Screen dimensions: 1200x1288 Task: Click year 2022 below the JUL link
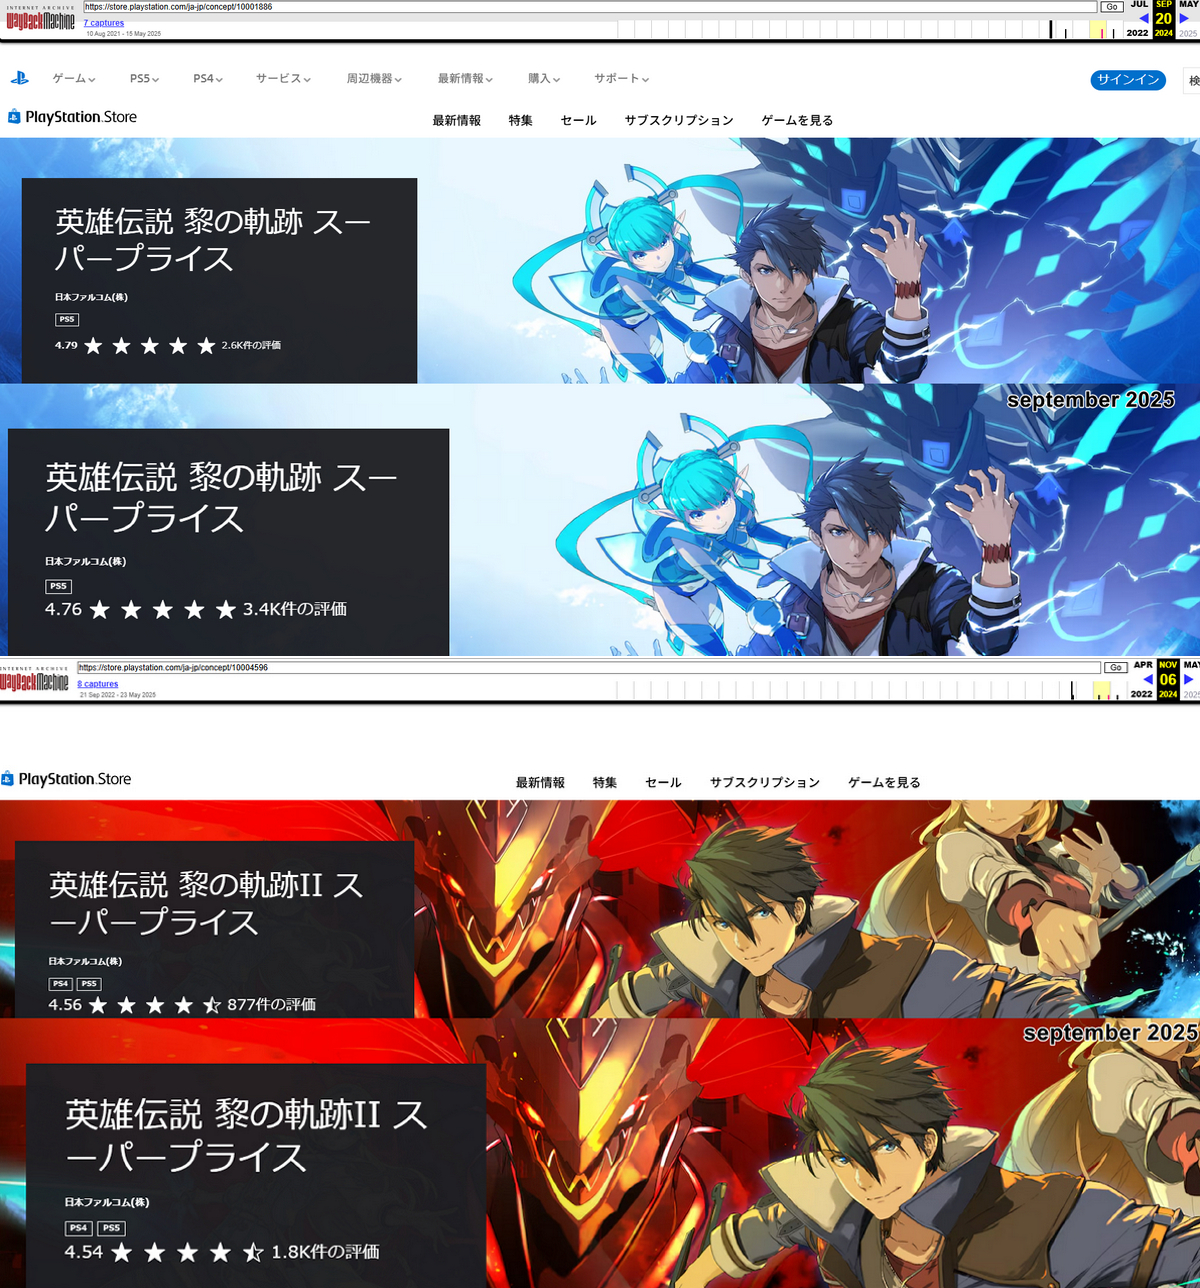1138,33
